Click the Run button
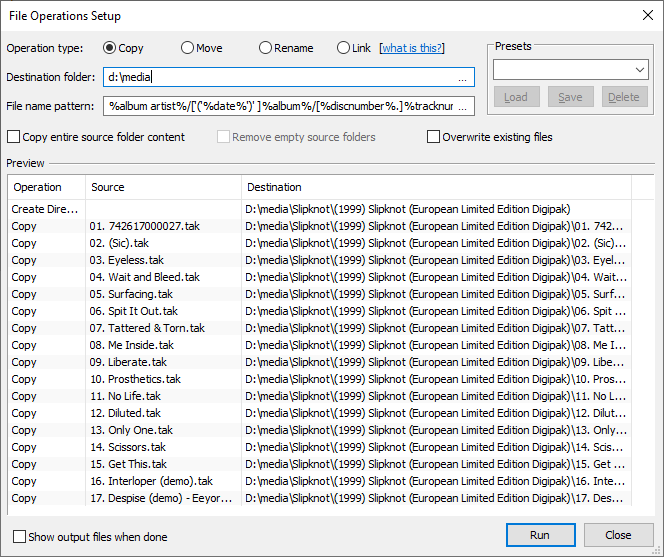The width and height of the screenshot is (664, 557). click(540, 535)
